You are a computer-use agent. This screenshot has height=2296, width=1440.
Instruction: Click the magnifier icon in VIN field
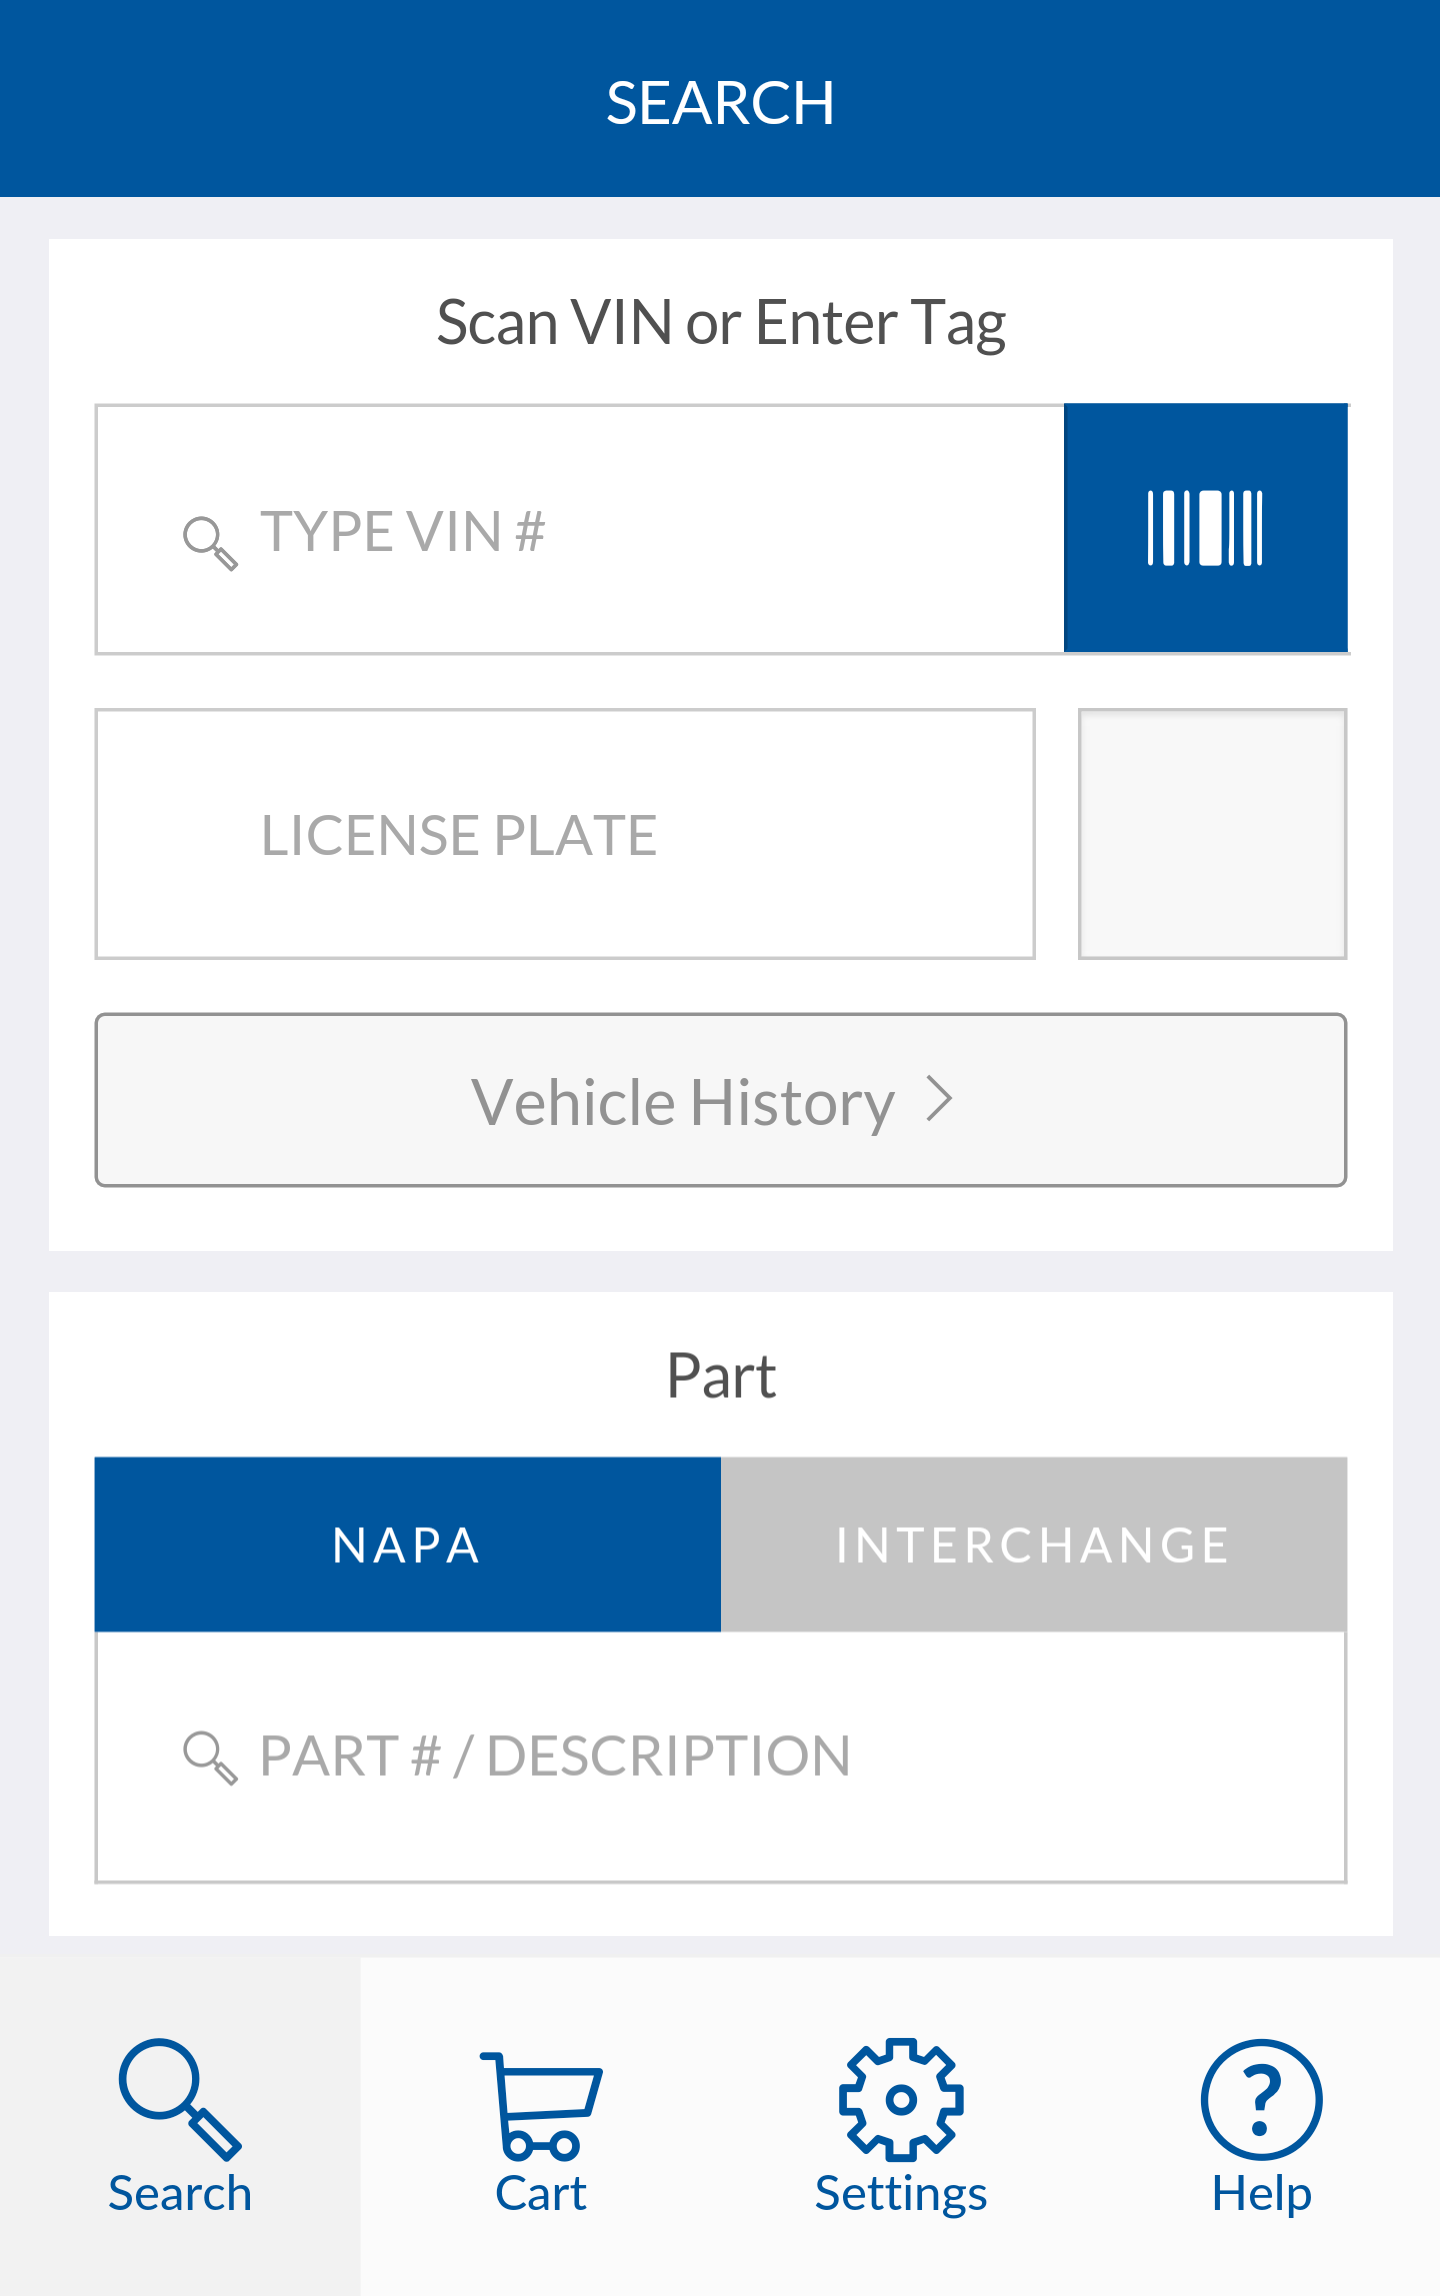209,543
